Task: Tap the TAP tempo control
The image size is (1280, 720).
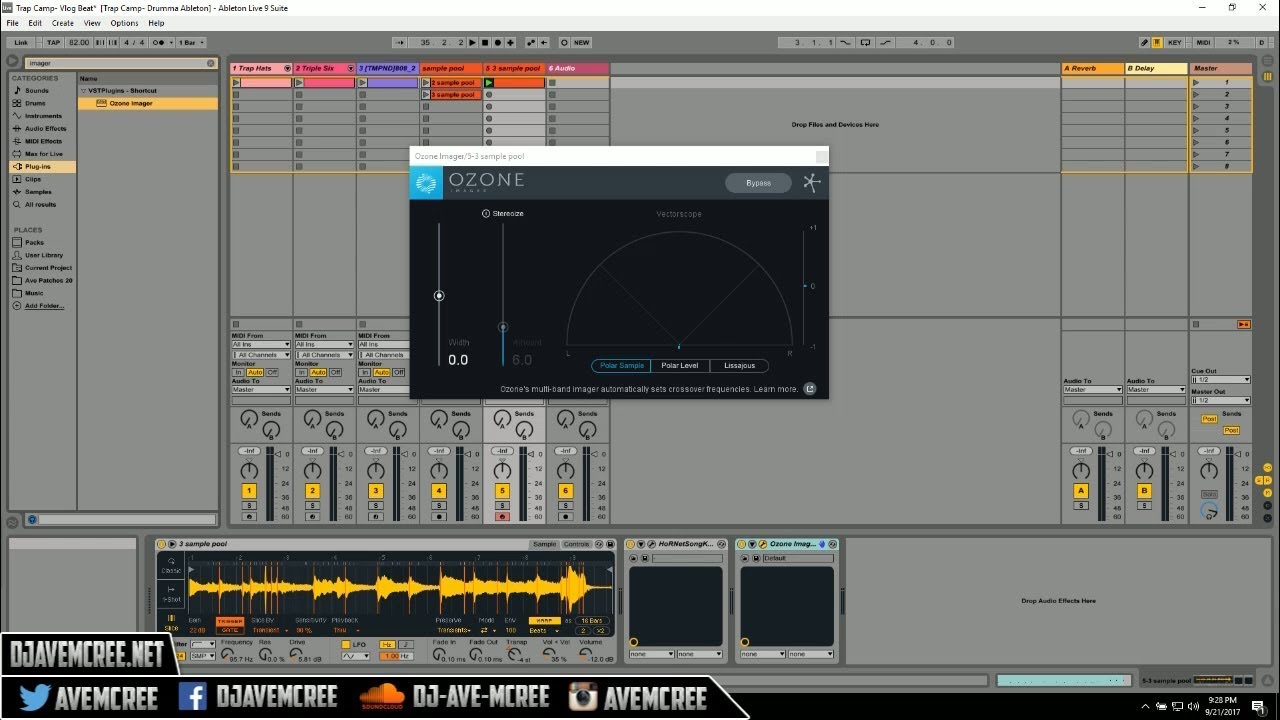Action: 52,42
